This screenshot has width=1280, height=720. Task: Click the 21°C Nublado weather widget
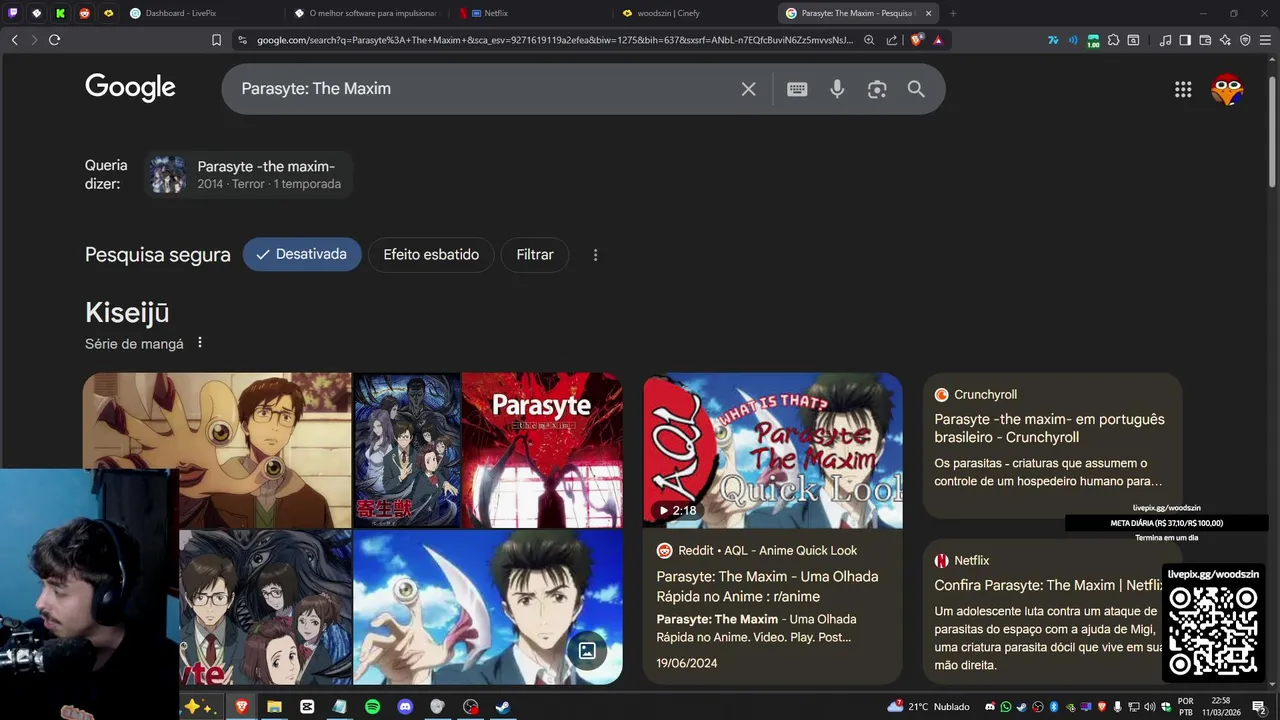pos(928,707)
